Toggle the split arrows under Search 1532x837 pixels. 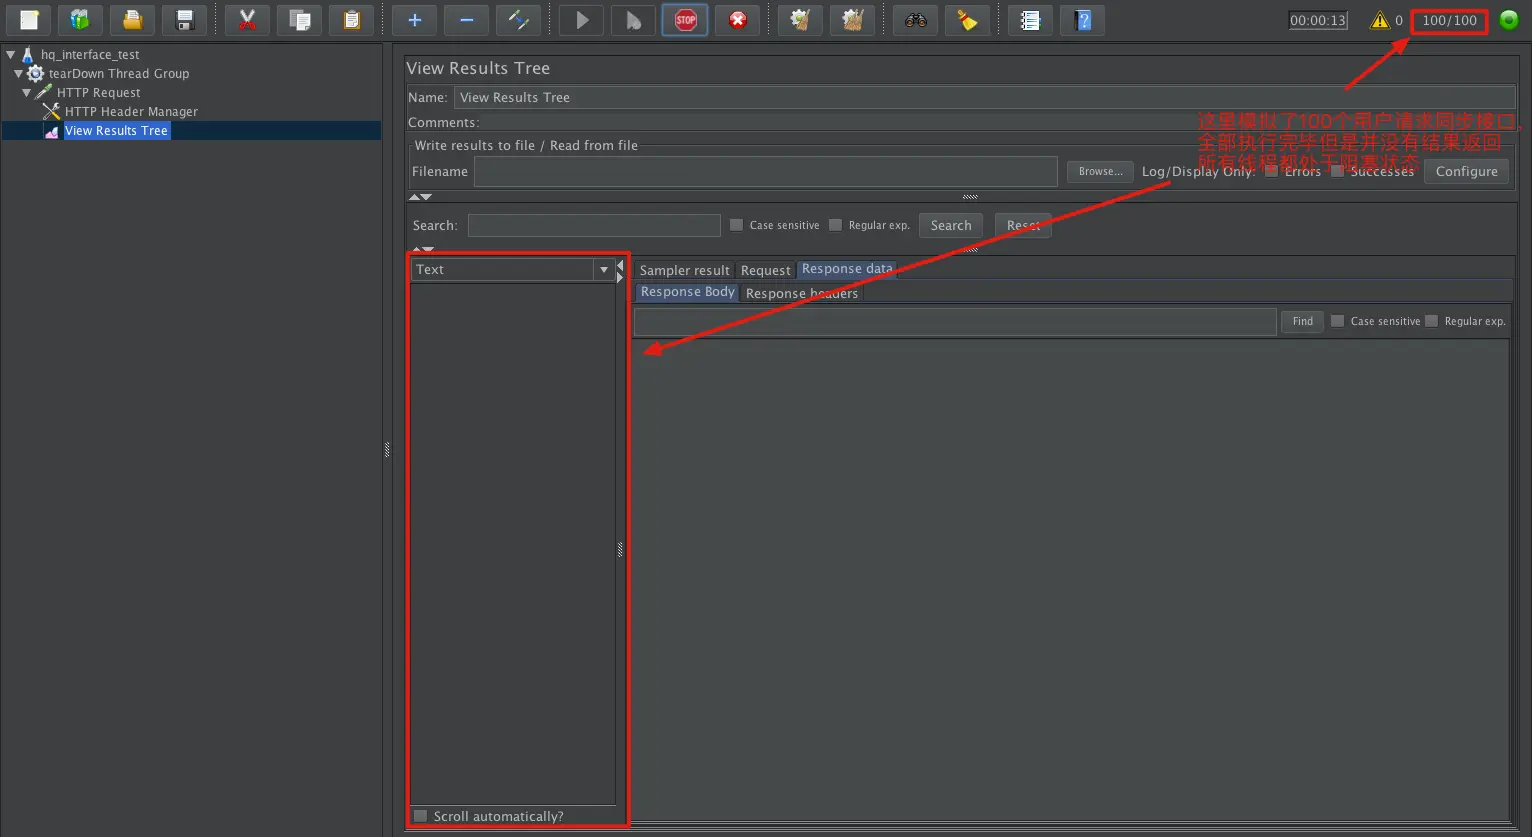424,249
